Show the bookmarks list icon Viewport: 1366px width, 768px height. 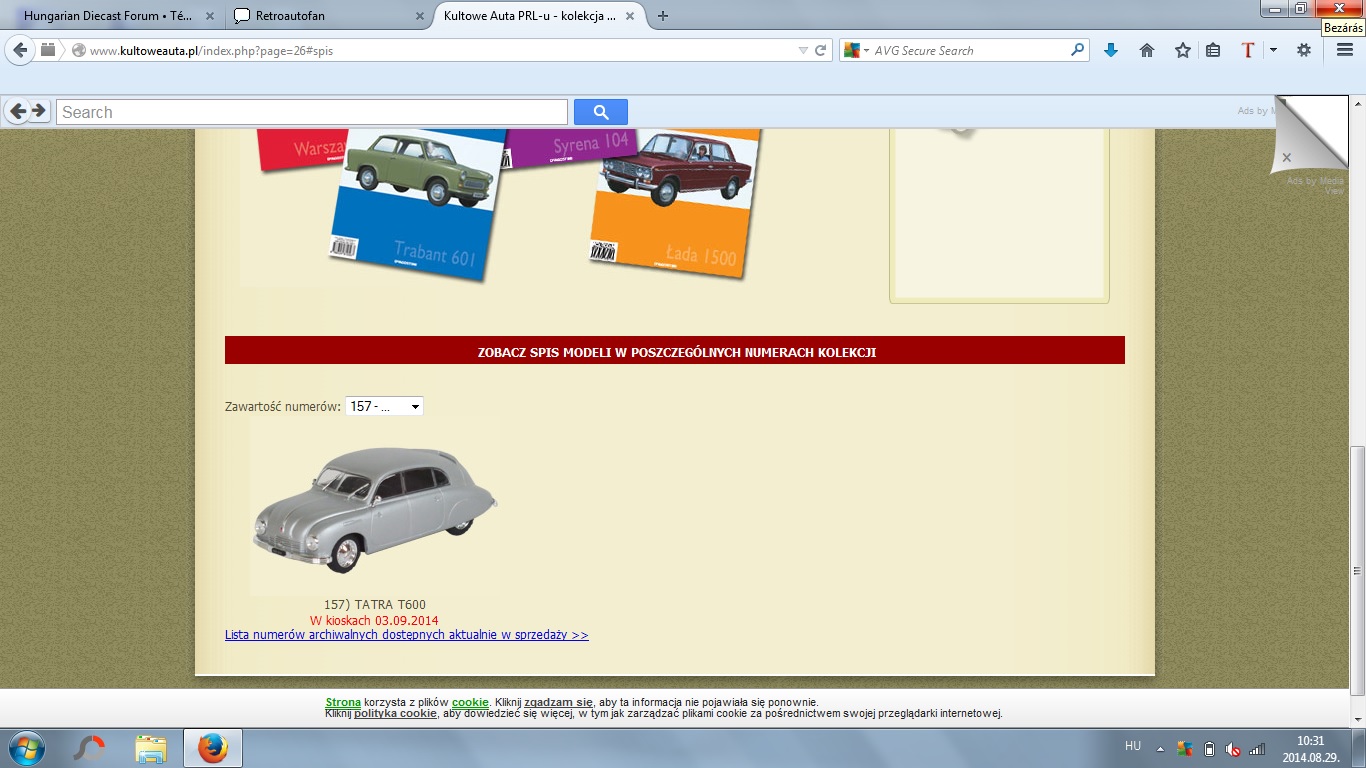[1213, 50]
